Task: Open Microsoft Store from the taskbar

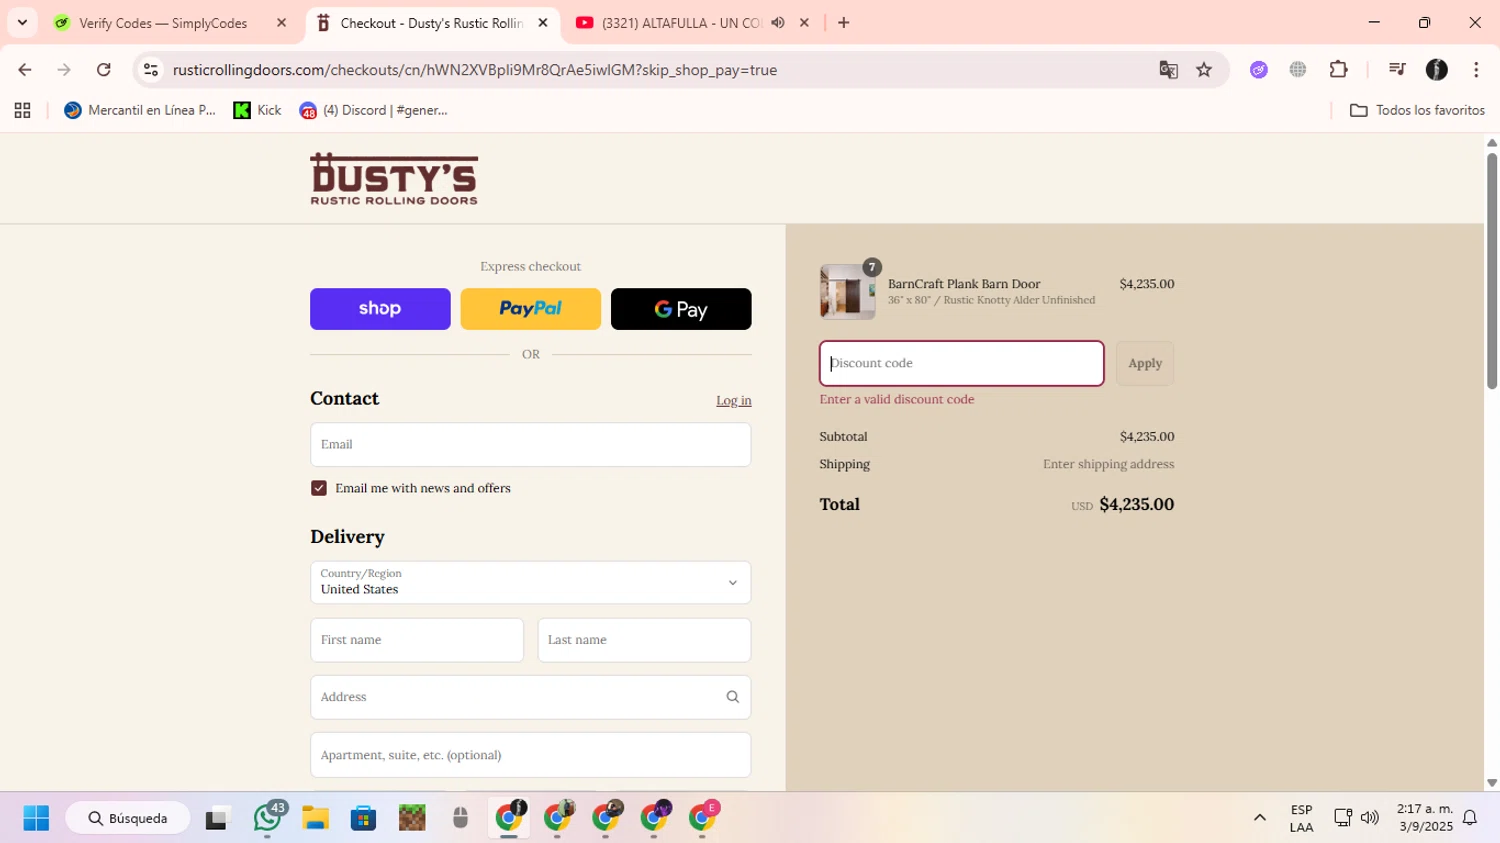Action: tap(363, 819)
